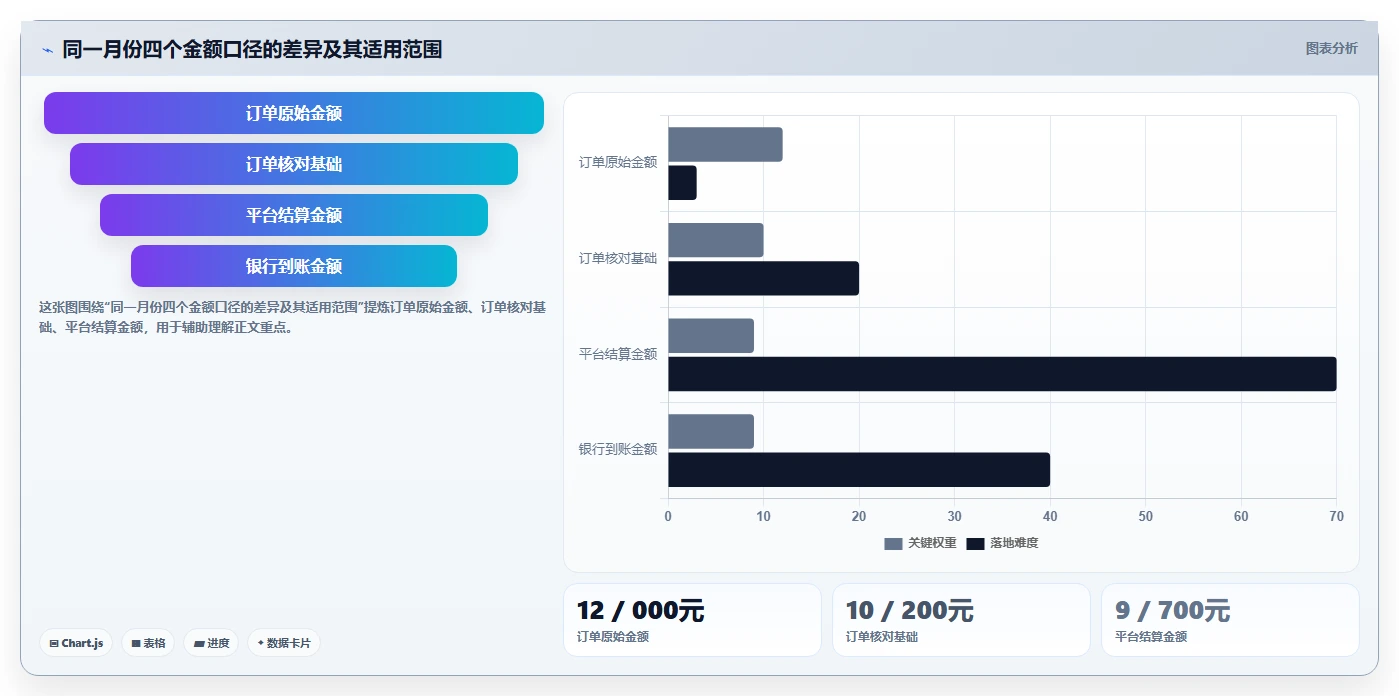The width and height of the screenshot is (1399, 696).
Task: Select the 平台结算金额 funnel stage
Action: point(294,215)
